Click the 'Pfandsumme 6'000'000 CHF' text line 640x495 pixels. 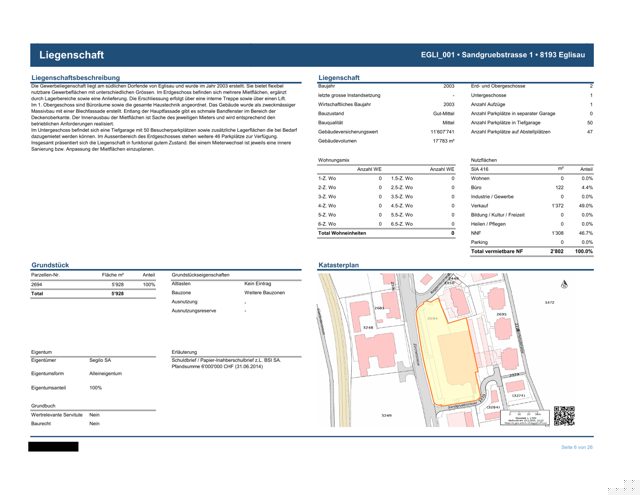tap(218, 366)
